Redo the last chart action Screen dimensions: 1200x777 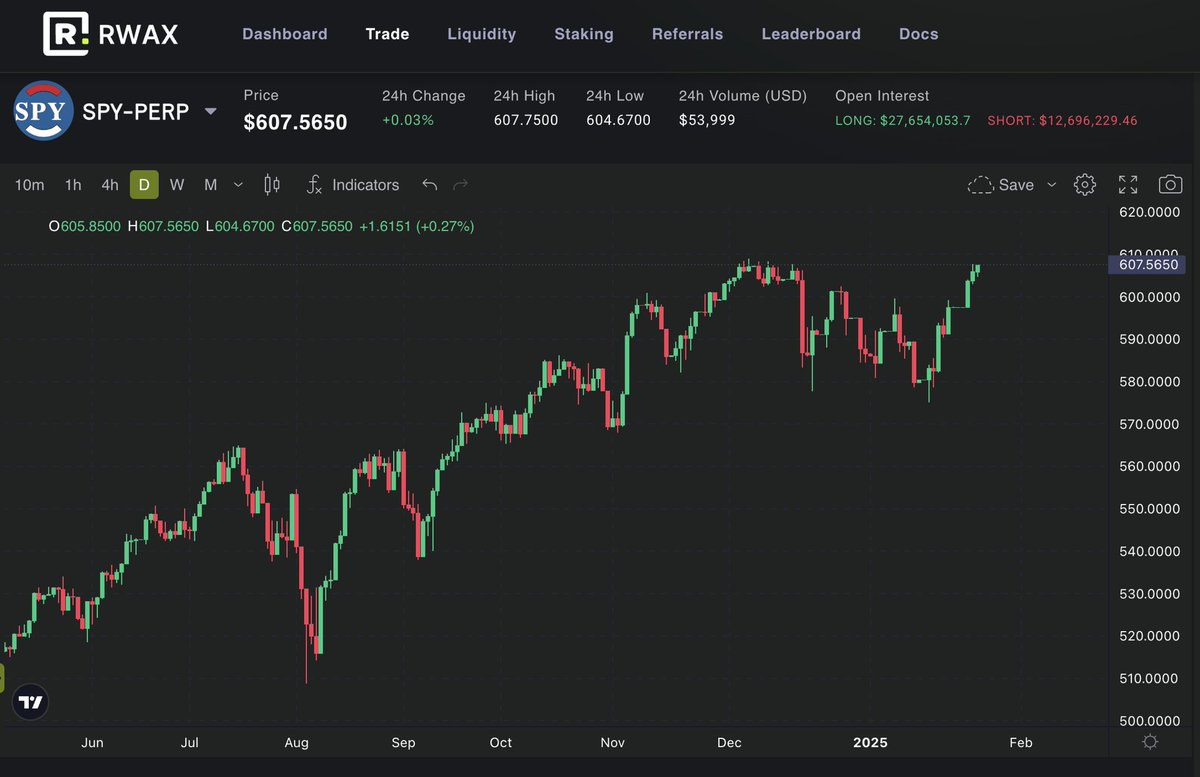pyautogui.click(x=460, y=185)
